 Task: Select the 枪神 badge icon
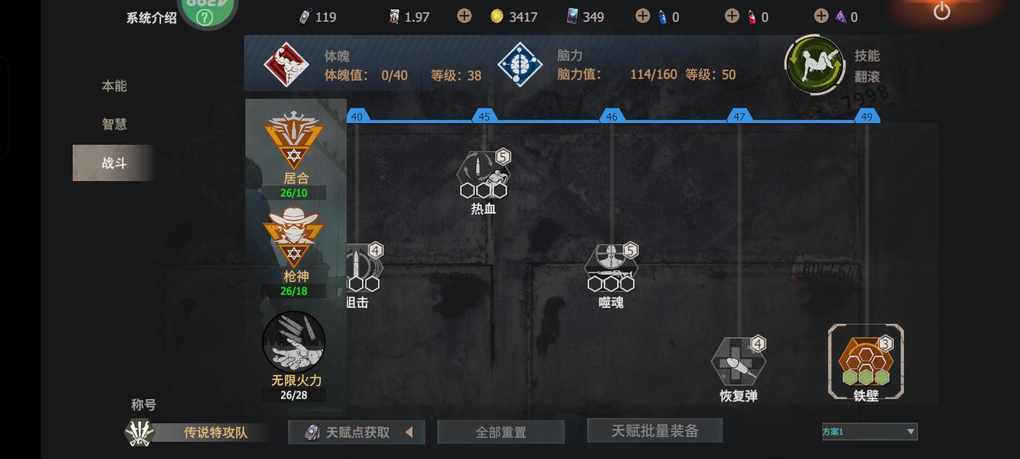[294, 238]
